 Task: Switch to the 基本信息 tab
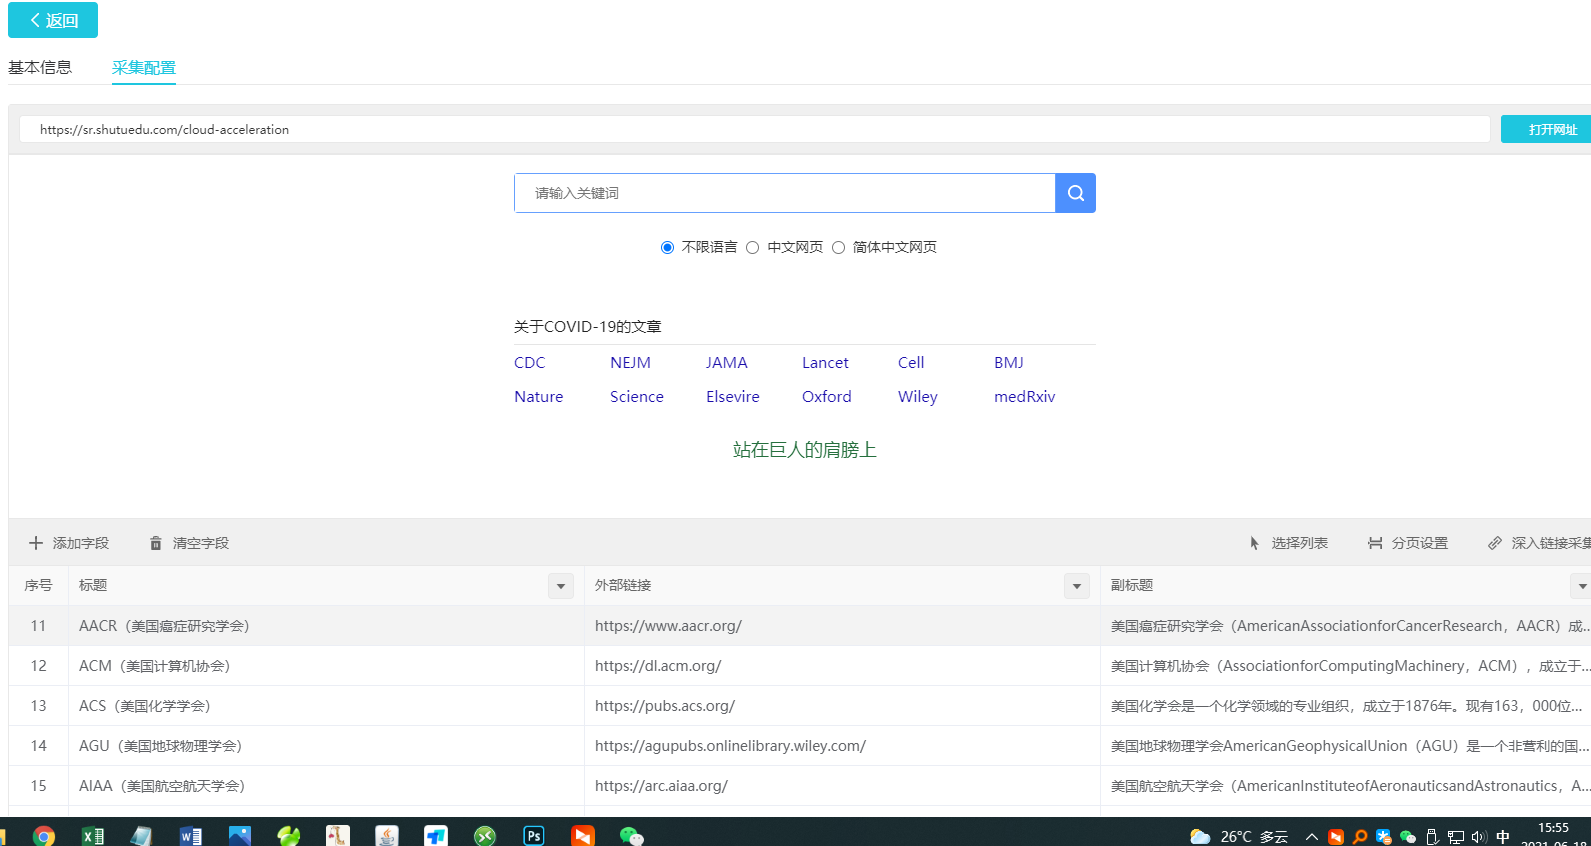(40, 67)
